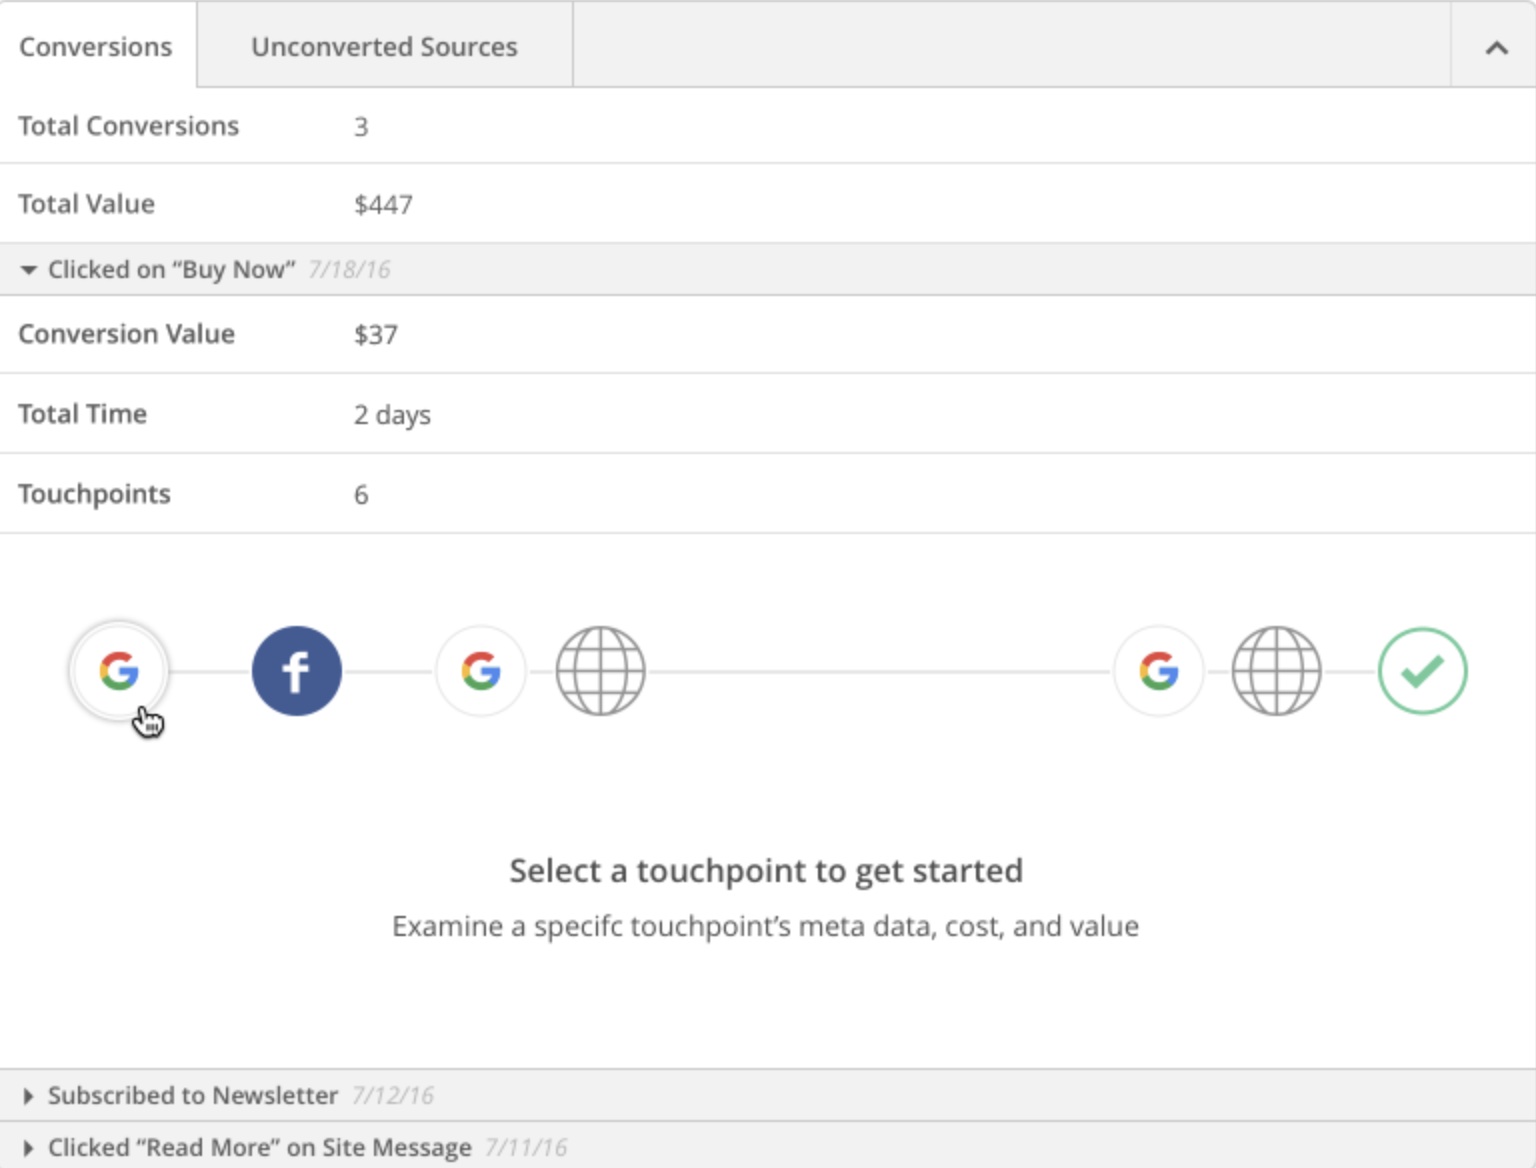Click the Total Conversions value 3
1536x1168 pixels.
pos(361,127)
